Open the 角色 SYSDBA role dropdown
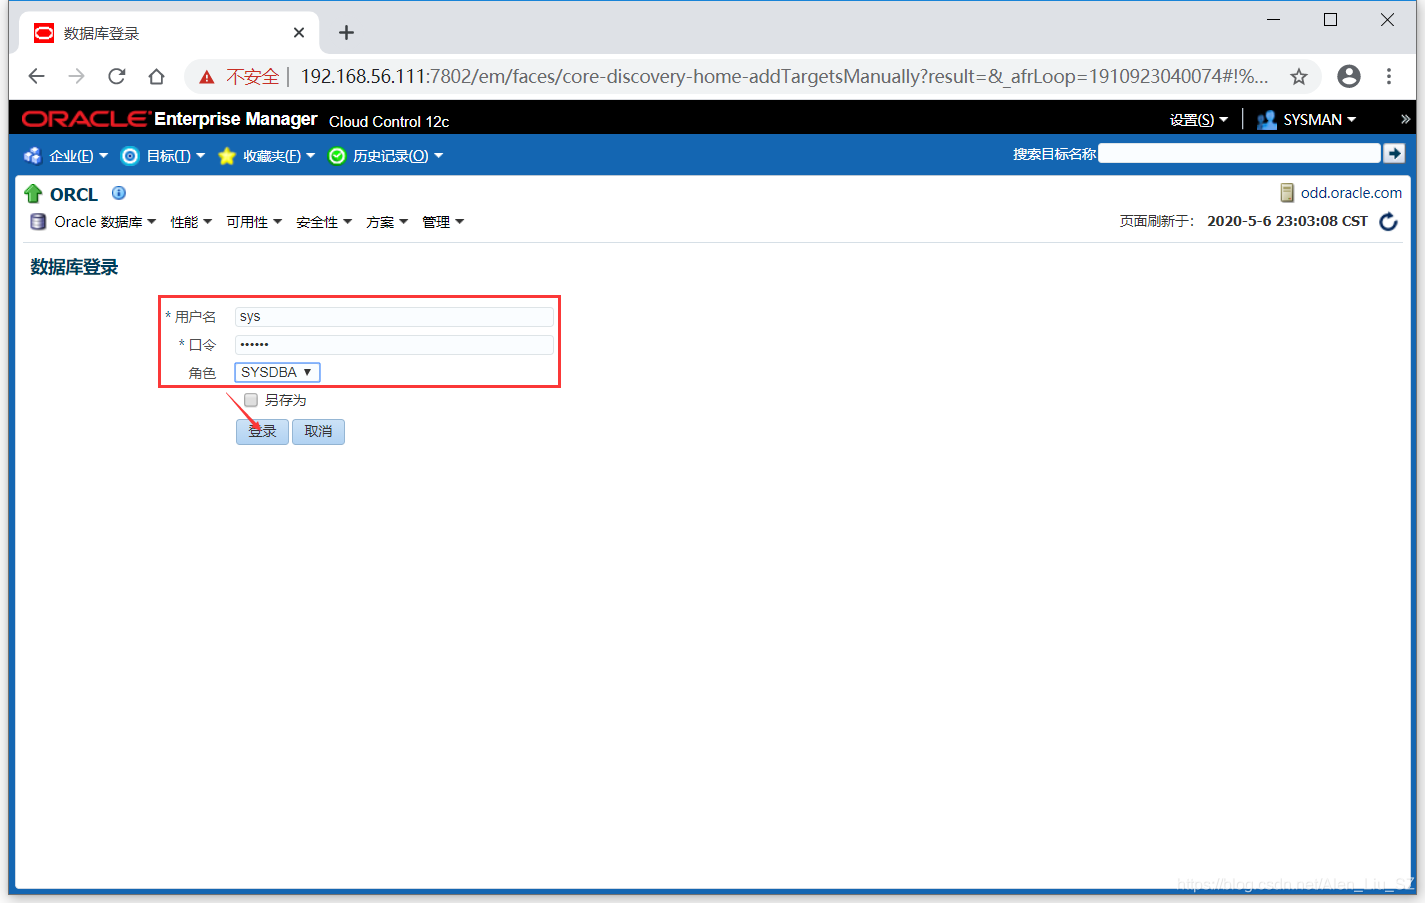 tap(277, 372)
